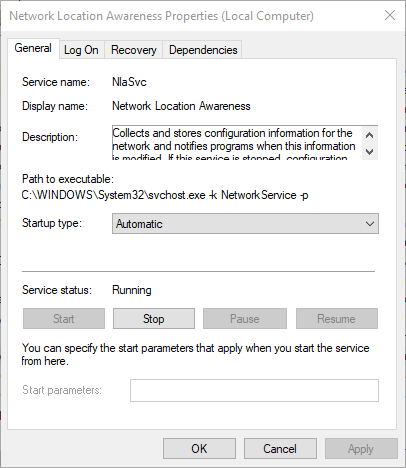Select the Dependencies tab
Screen dimensions: 406x468
pyautogui.click(x=203, y=50)
